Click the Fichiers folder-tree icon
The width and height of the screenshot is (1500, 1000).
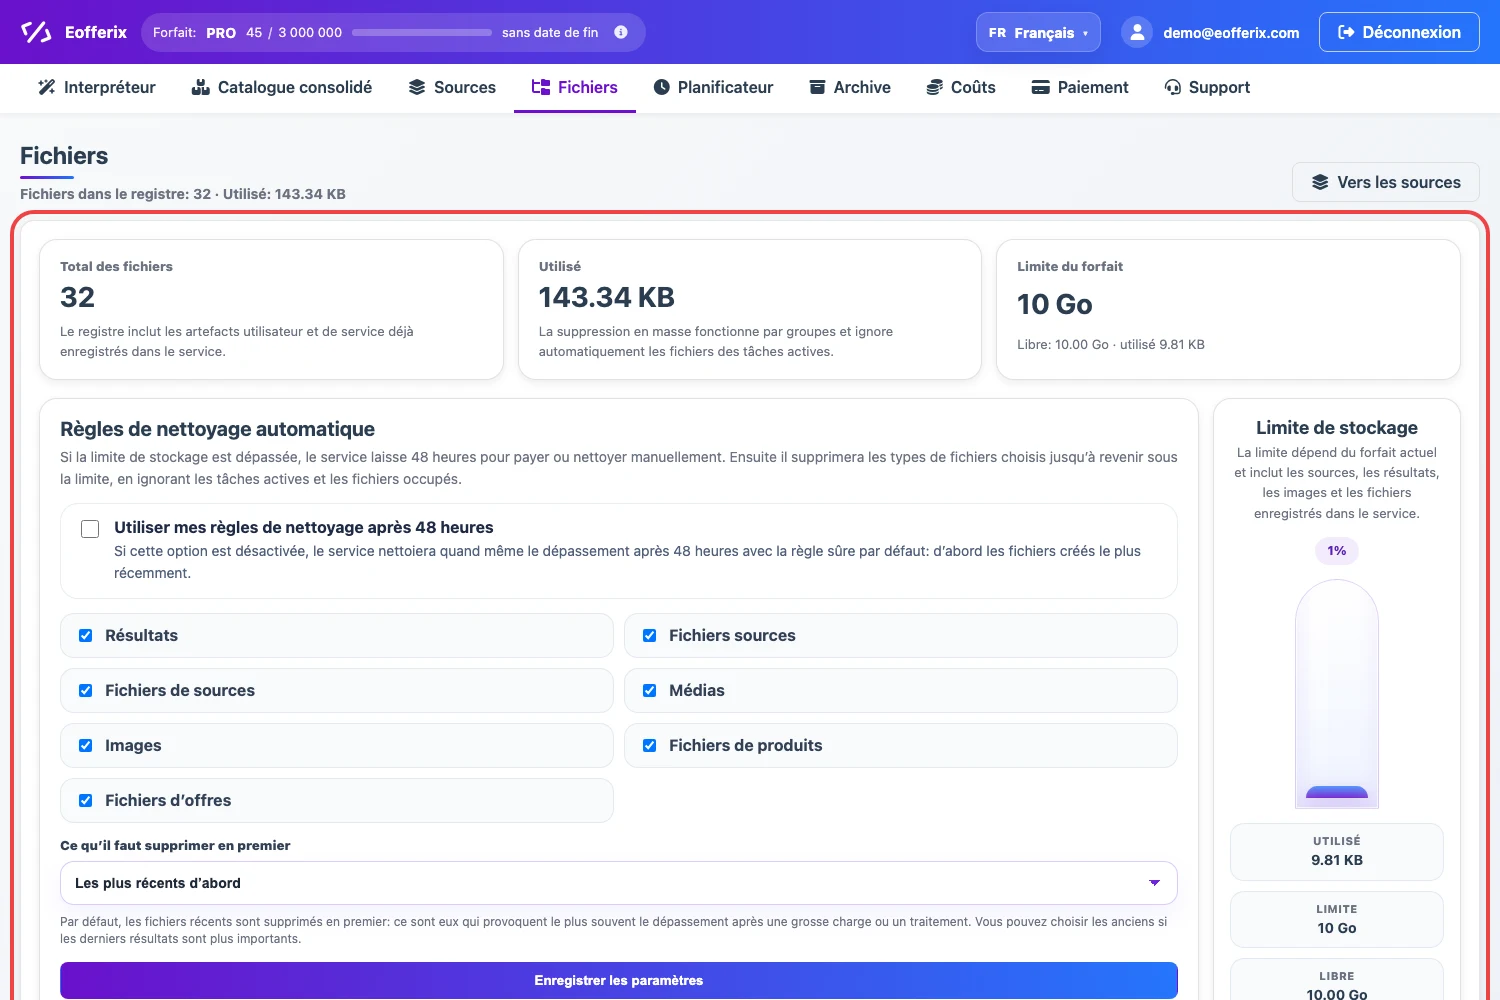tap(541, 87)
